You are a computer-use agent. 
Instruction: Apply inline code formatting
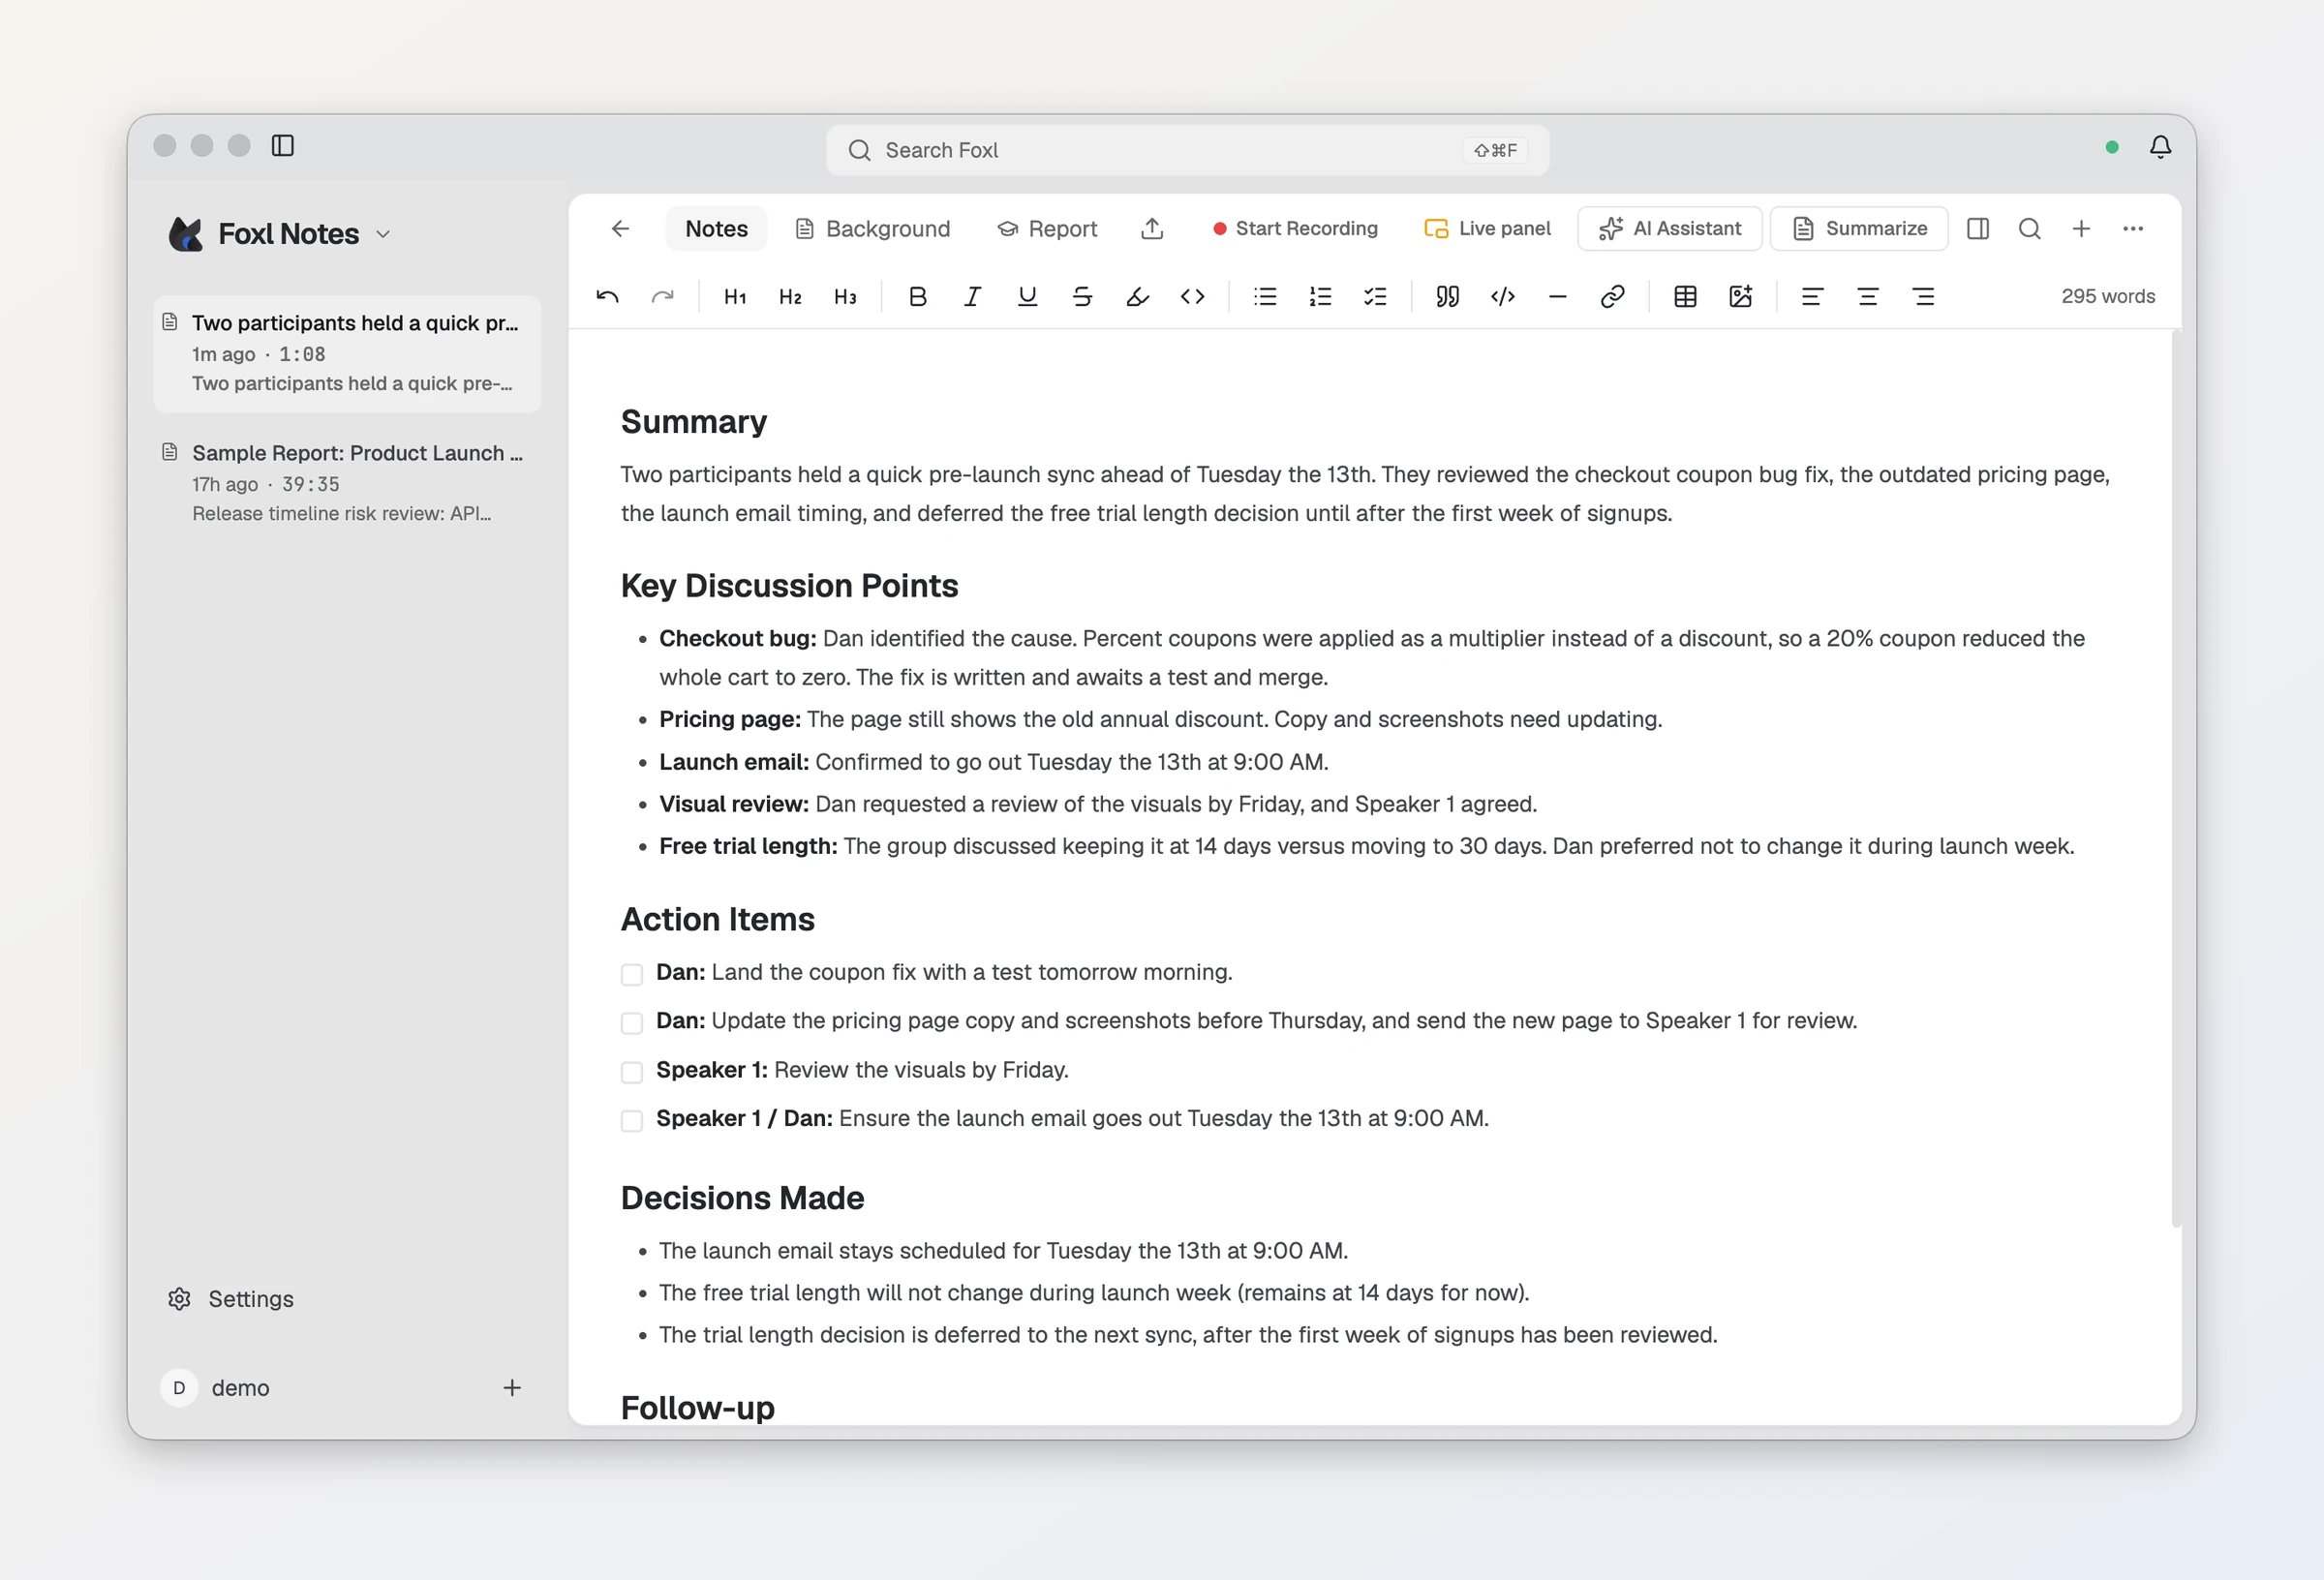1192,297
